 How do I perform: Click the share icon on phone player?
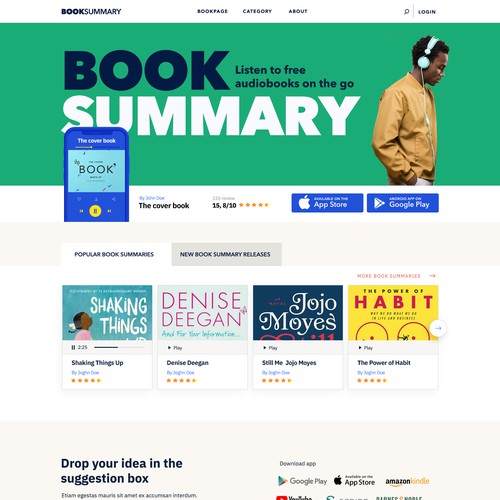(114, 199)
